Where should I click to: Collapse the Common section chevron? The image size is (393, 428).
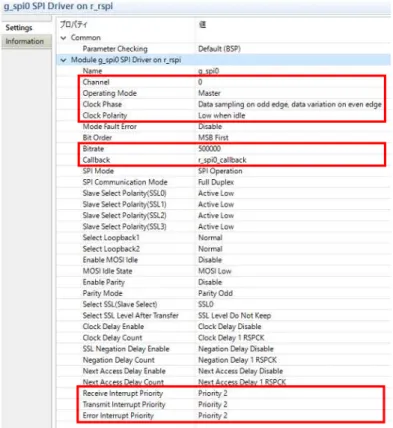(63, 38)
